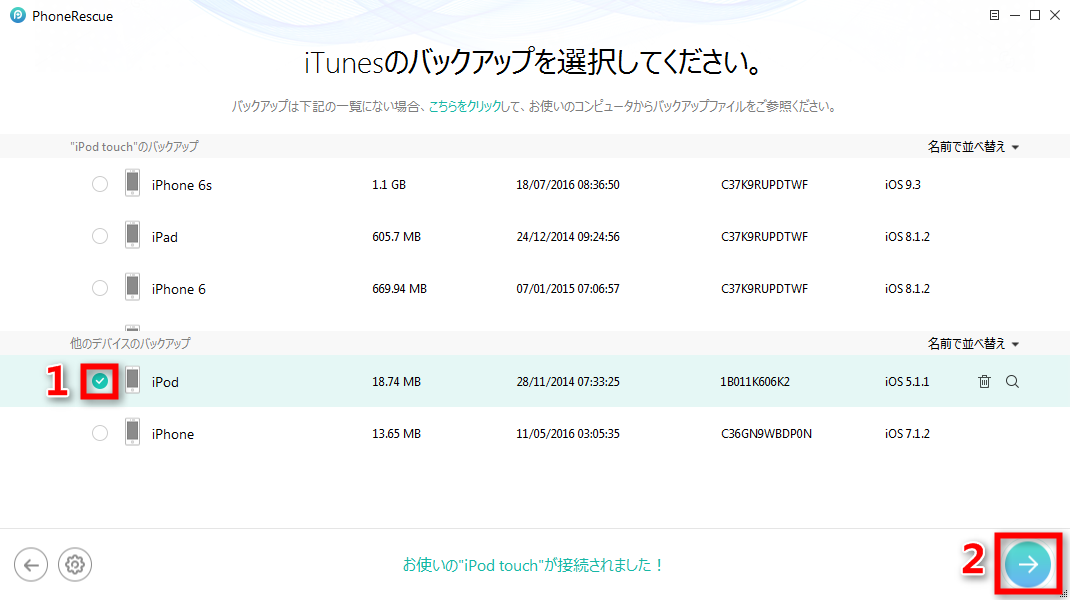Click the iPod name text
This screenshot has width=1070, height=600.
pyautogui.click(x=165, y=382)
